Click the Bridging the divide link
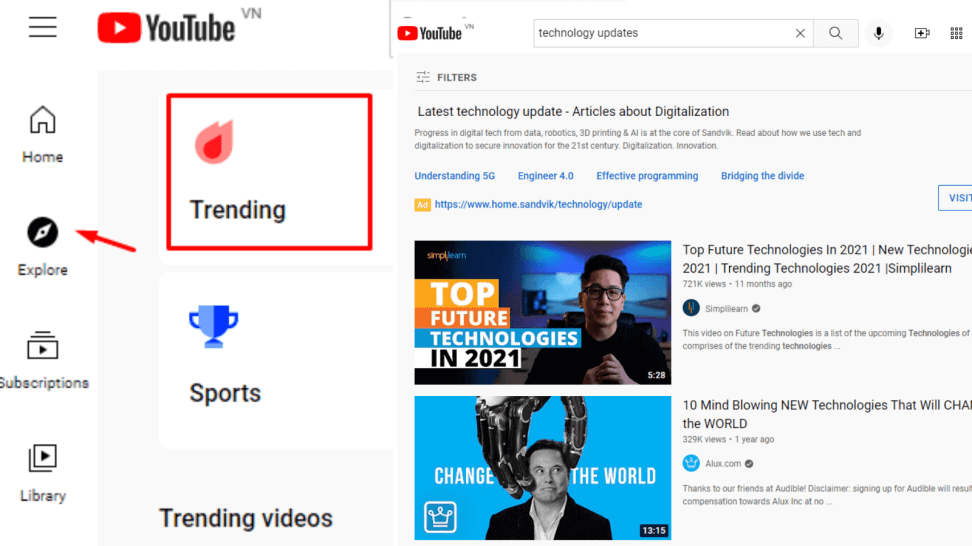This screenshot has width=972, height=546. coord(762,176)
